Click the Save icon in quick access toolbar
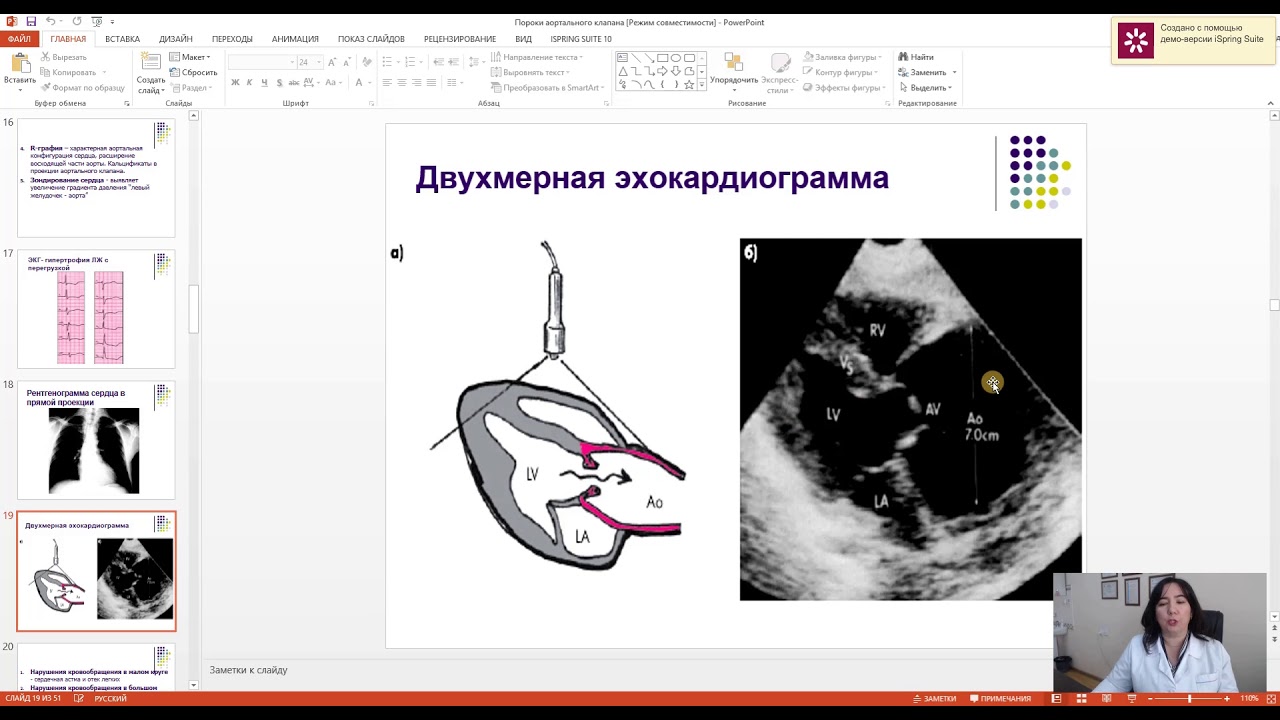 click(31, 21)
